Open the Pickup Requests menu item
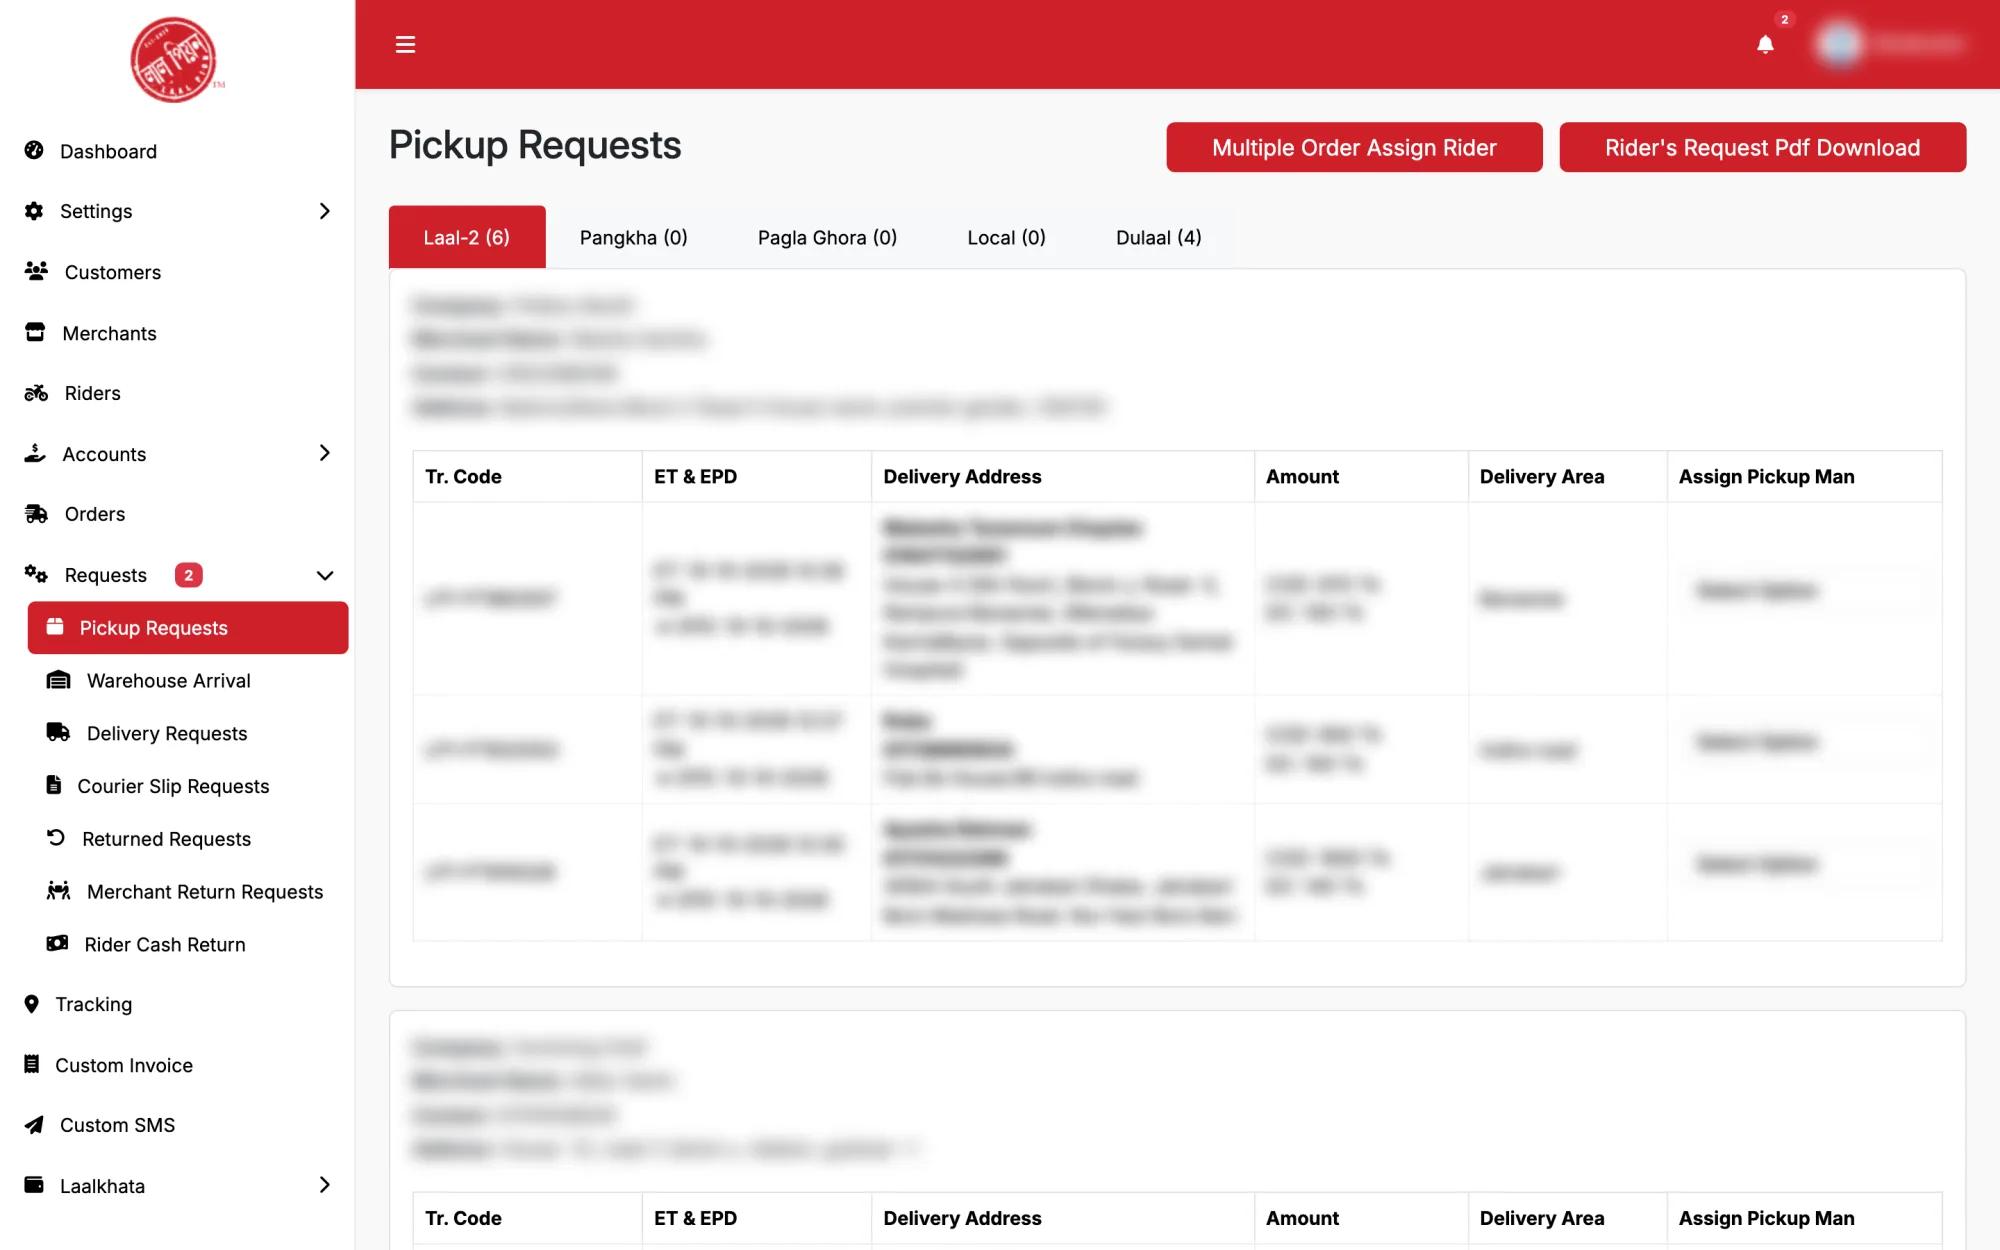2000x1250 pixels. [188, 627]
